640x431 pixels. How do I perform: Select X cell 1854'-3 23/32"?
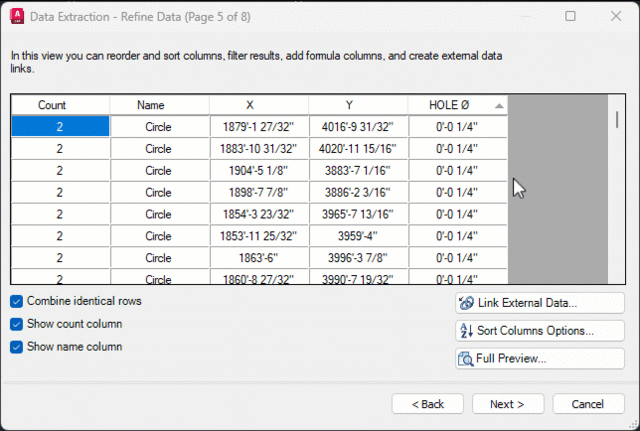[x=259, y=214]
